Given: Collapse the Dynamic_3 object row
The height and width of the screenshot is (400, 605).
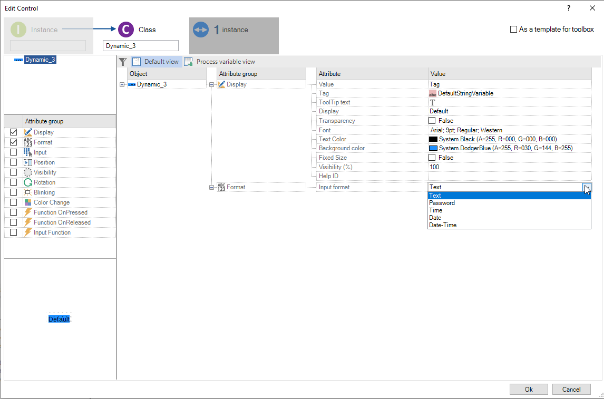Looking at the screenshot, I should (122, 84).
